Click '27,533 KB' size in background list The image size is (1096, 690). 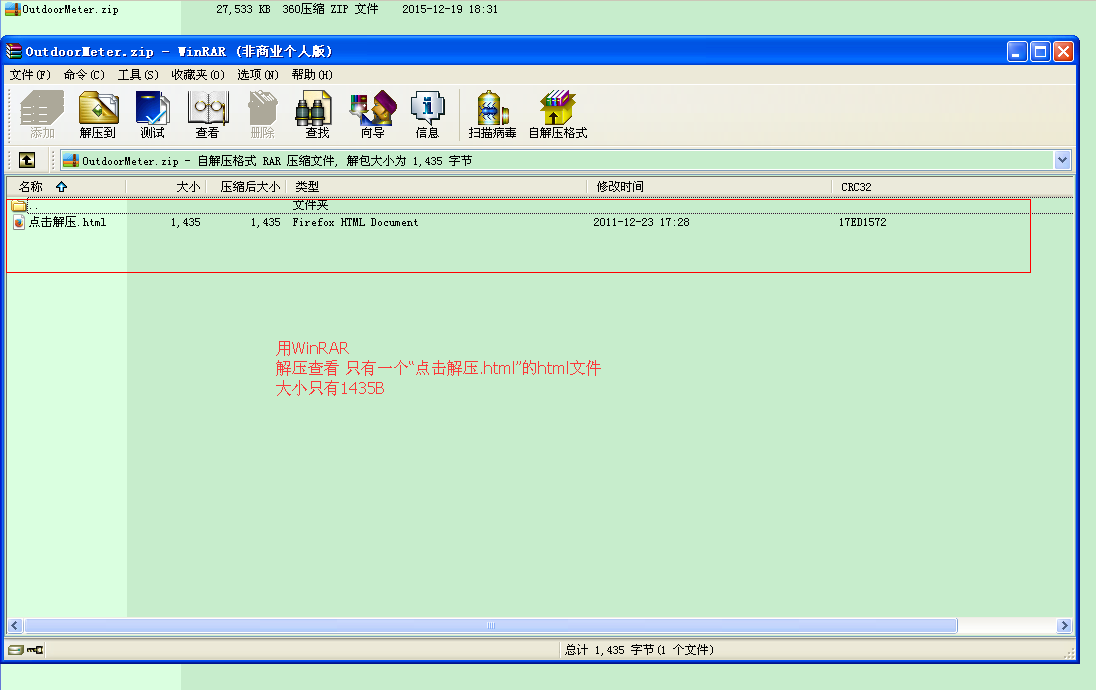tap(243, 9)
